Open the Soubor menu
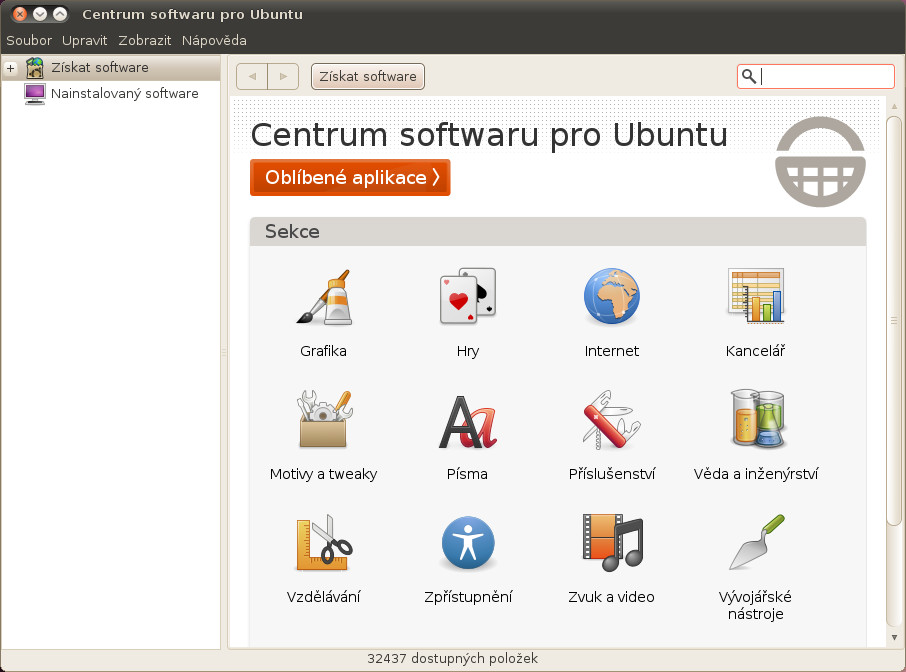906x672 pixels. [28, 41]
